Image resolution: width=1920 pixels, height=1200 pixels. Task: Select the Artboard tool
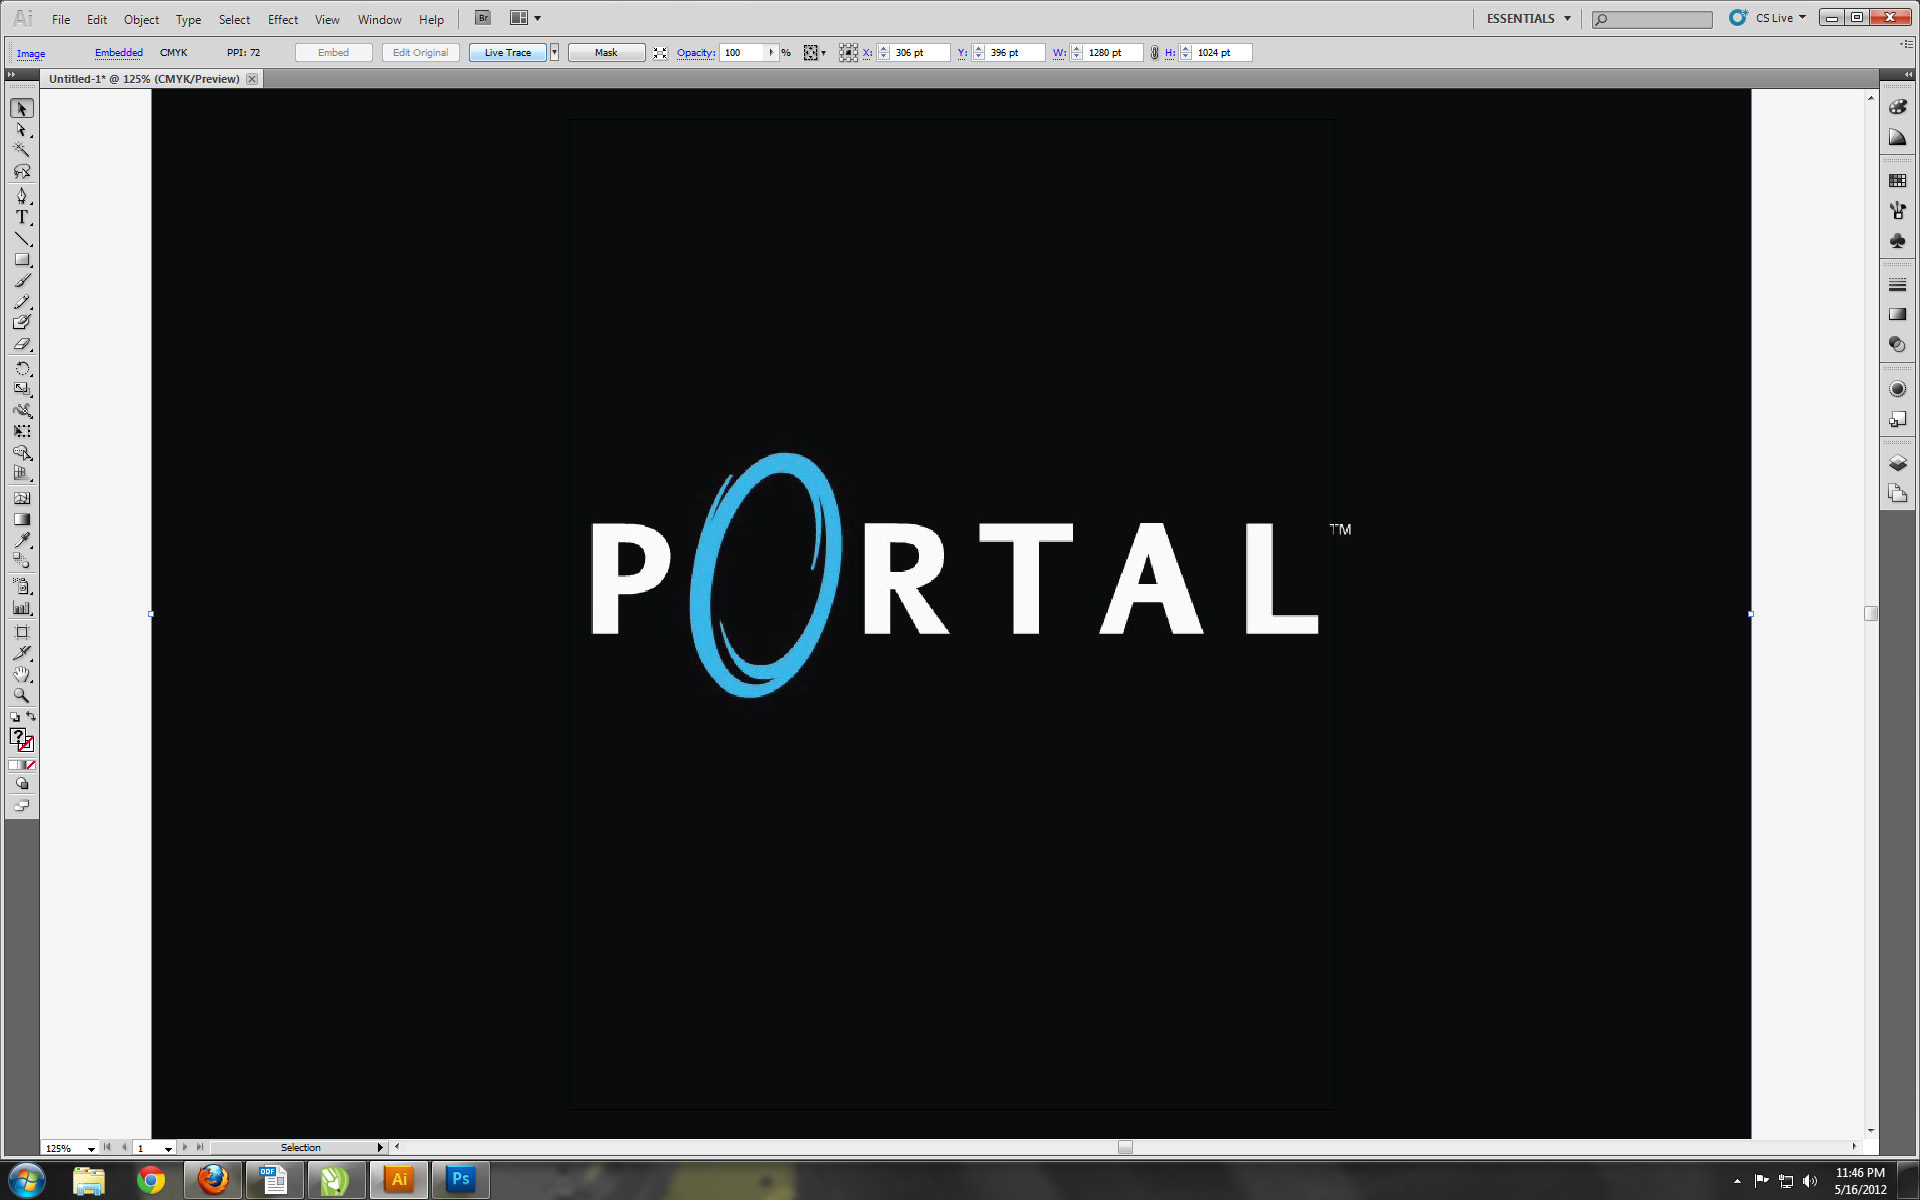pyautogui.click(x=22, y=632)
